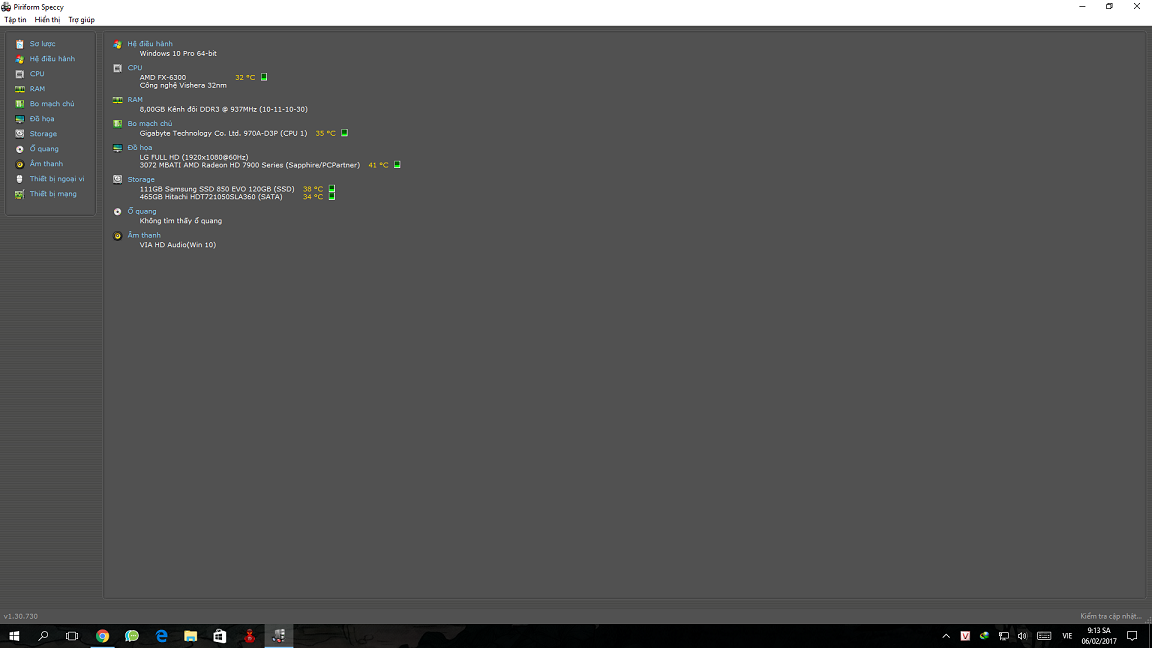Click the monitor icon beside summary Đồ họa heading
1152x648 pixels.
pos(118,148)
